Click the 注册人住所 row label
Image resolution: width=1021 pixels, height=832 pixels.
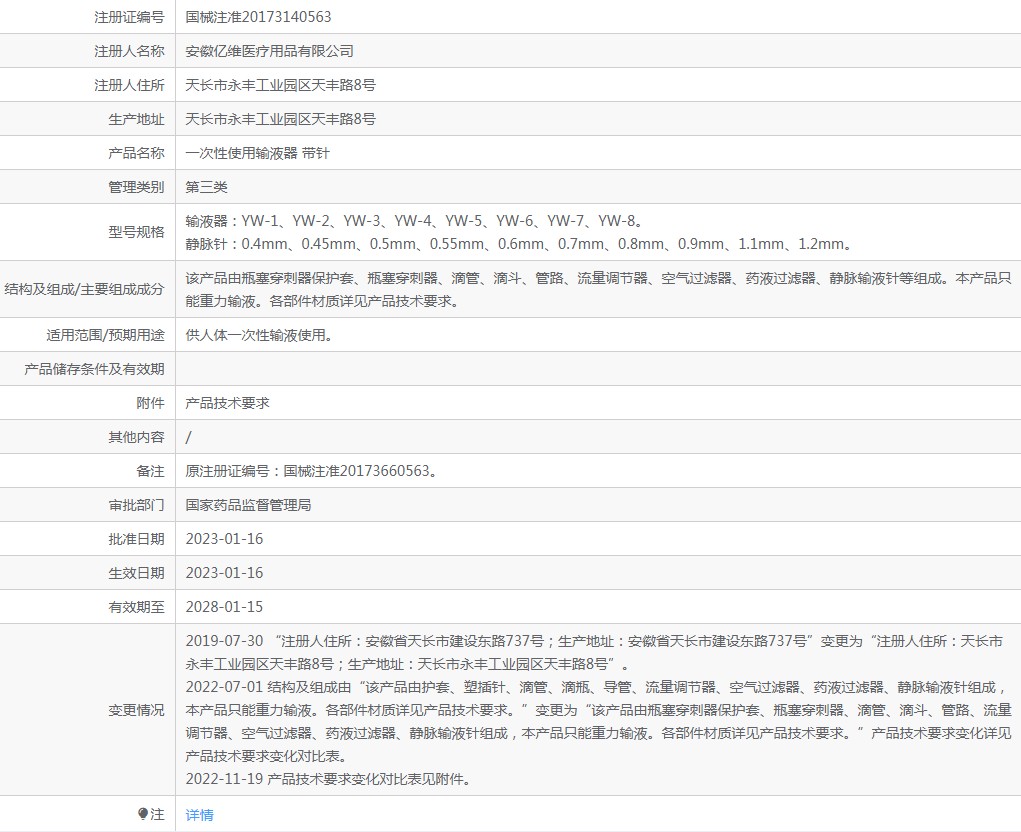click(x=129, y=85)
